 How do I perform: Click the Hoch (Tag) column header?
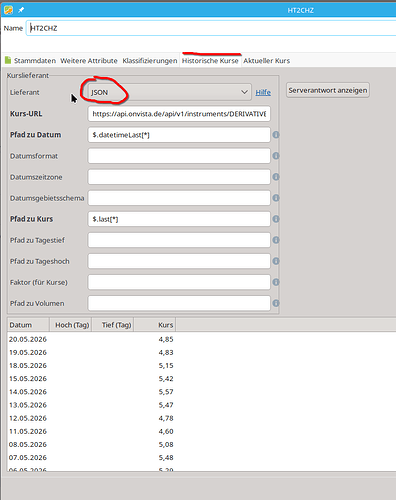(71, 325)
